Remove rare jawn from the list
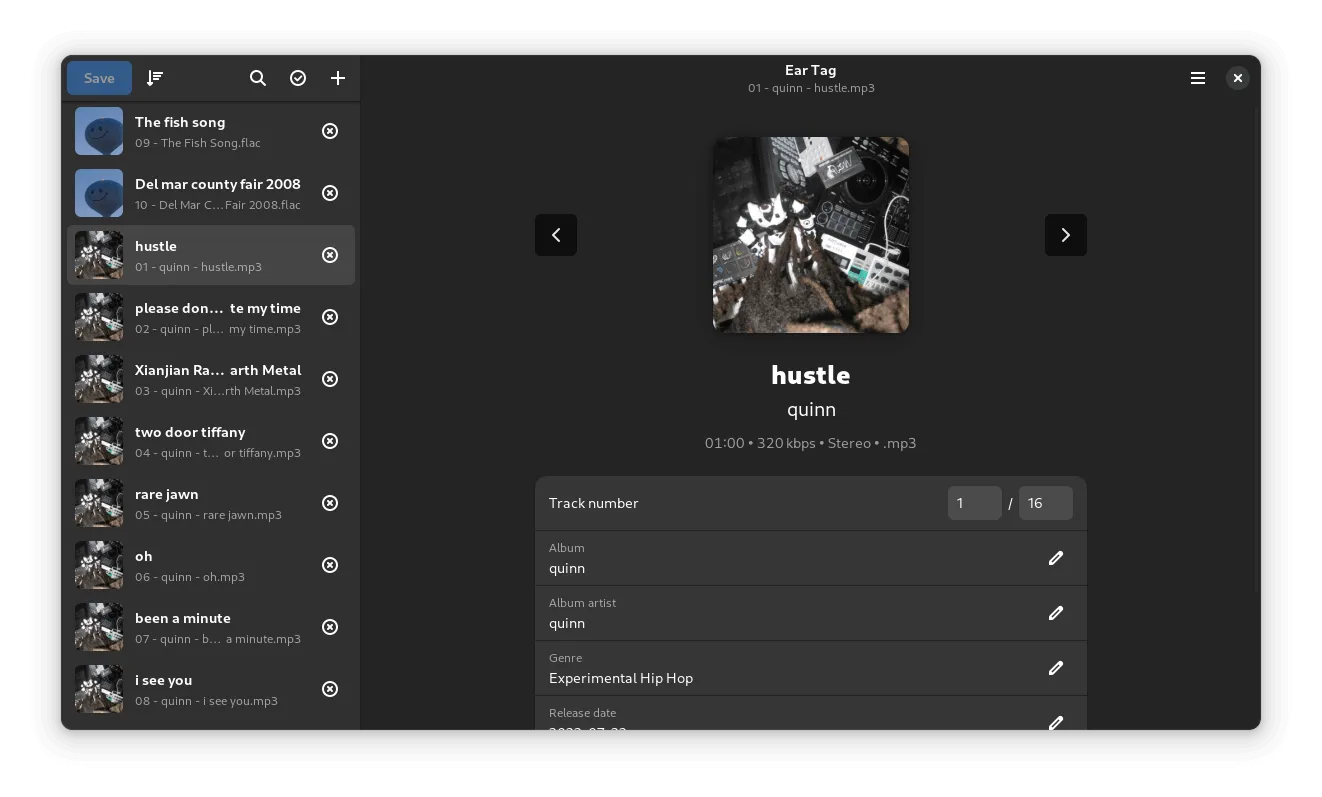This screenshot has height=797, width=1322. (x=330, y=503)
